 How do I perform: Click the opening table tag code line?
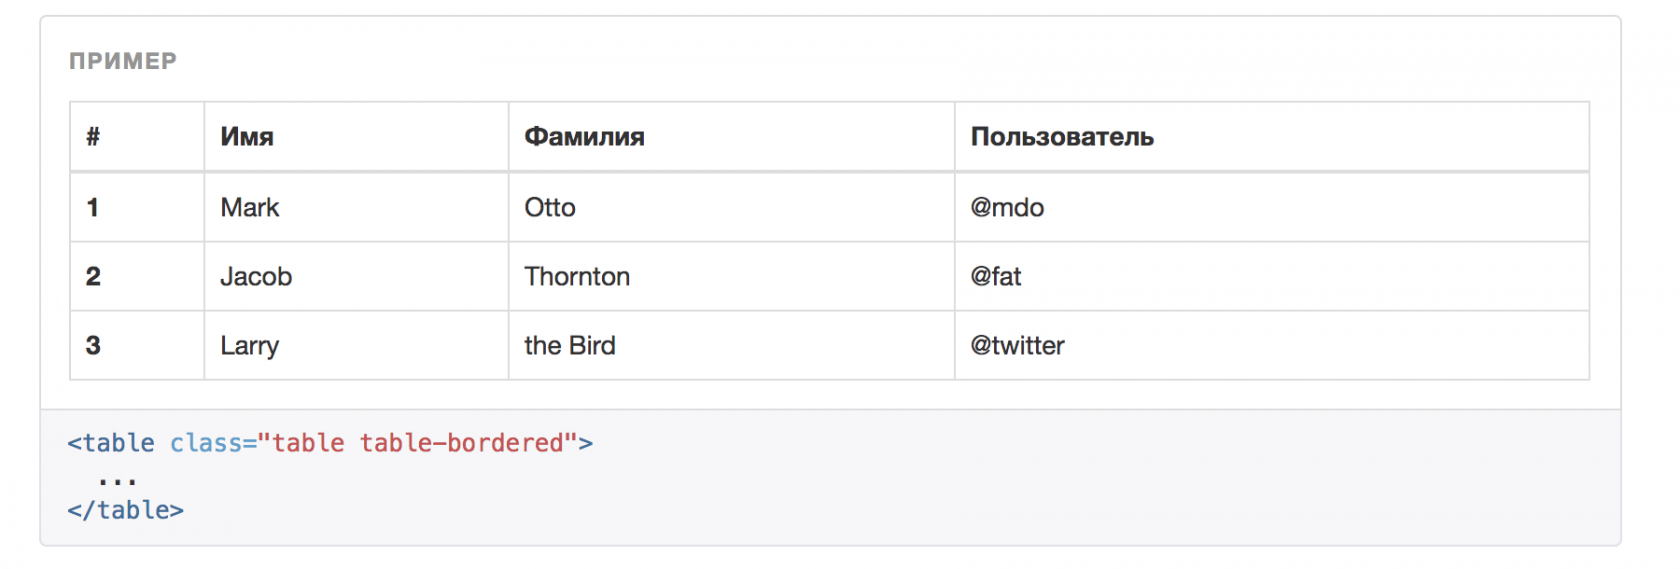(x=330, y=443)
